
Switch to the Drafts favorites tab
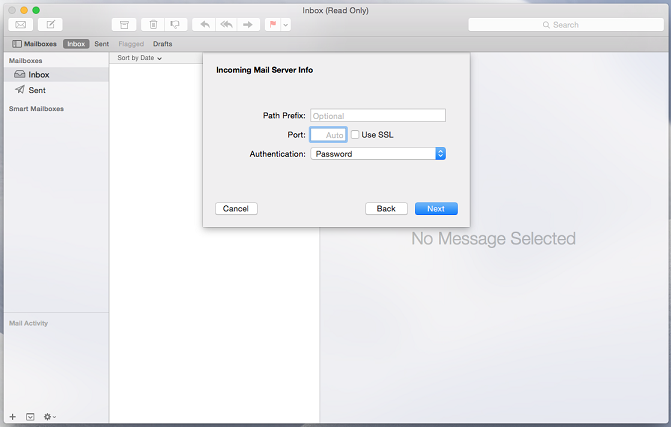click(x=162, y=44)
